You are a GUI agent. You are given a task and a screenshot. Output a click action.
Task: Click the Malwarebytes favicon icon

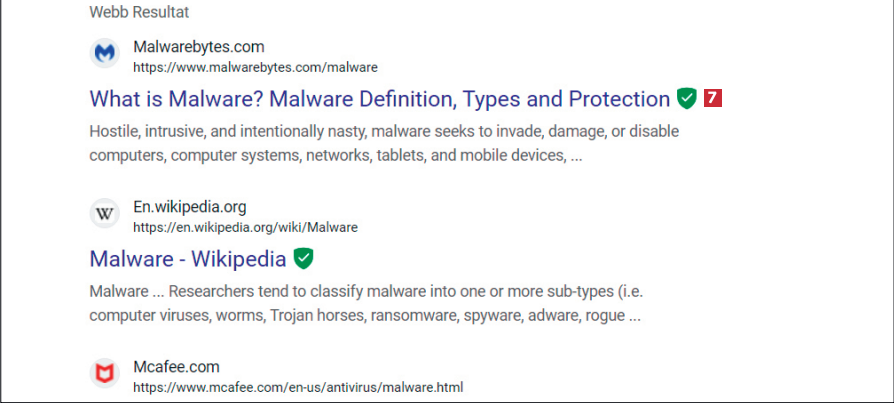tap(104, 54)
